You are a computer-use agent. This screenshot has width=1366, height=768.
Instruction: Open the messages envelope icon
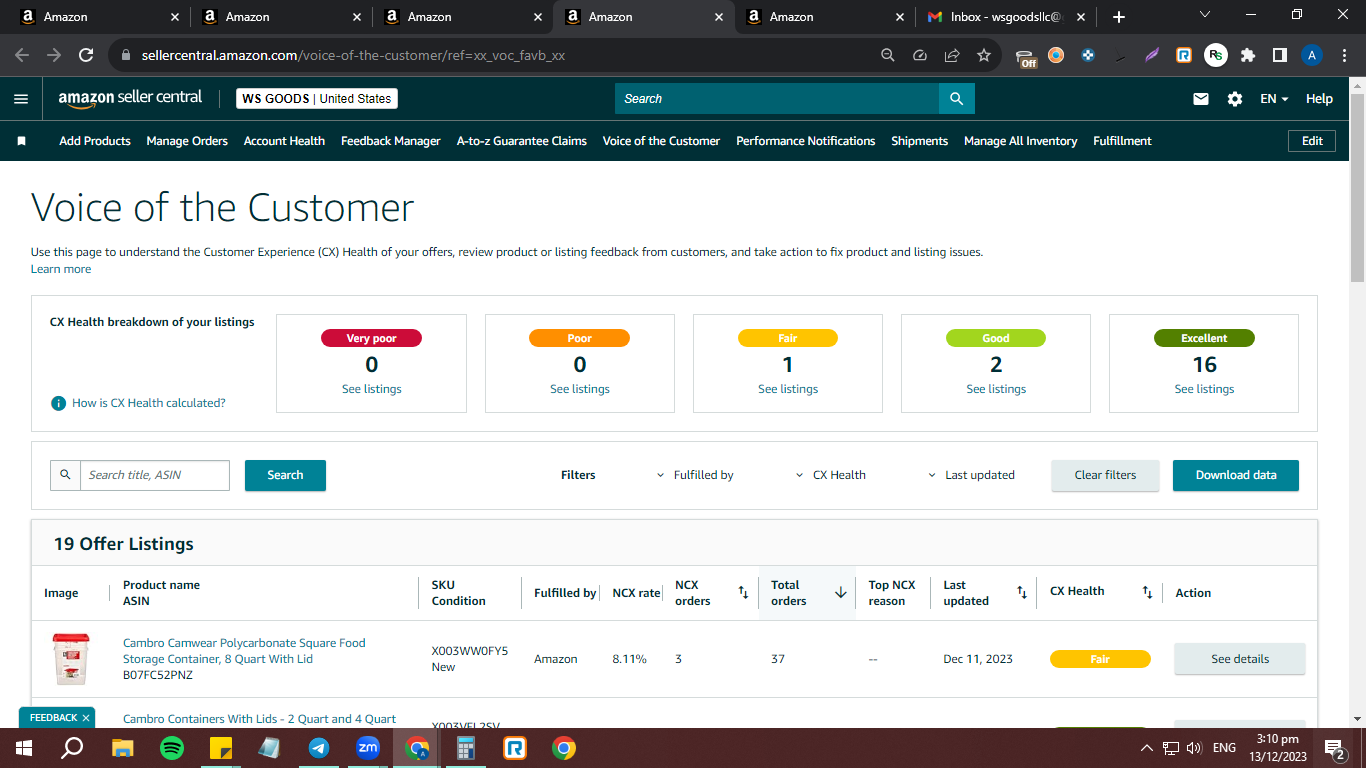[x=1201, y=99]
